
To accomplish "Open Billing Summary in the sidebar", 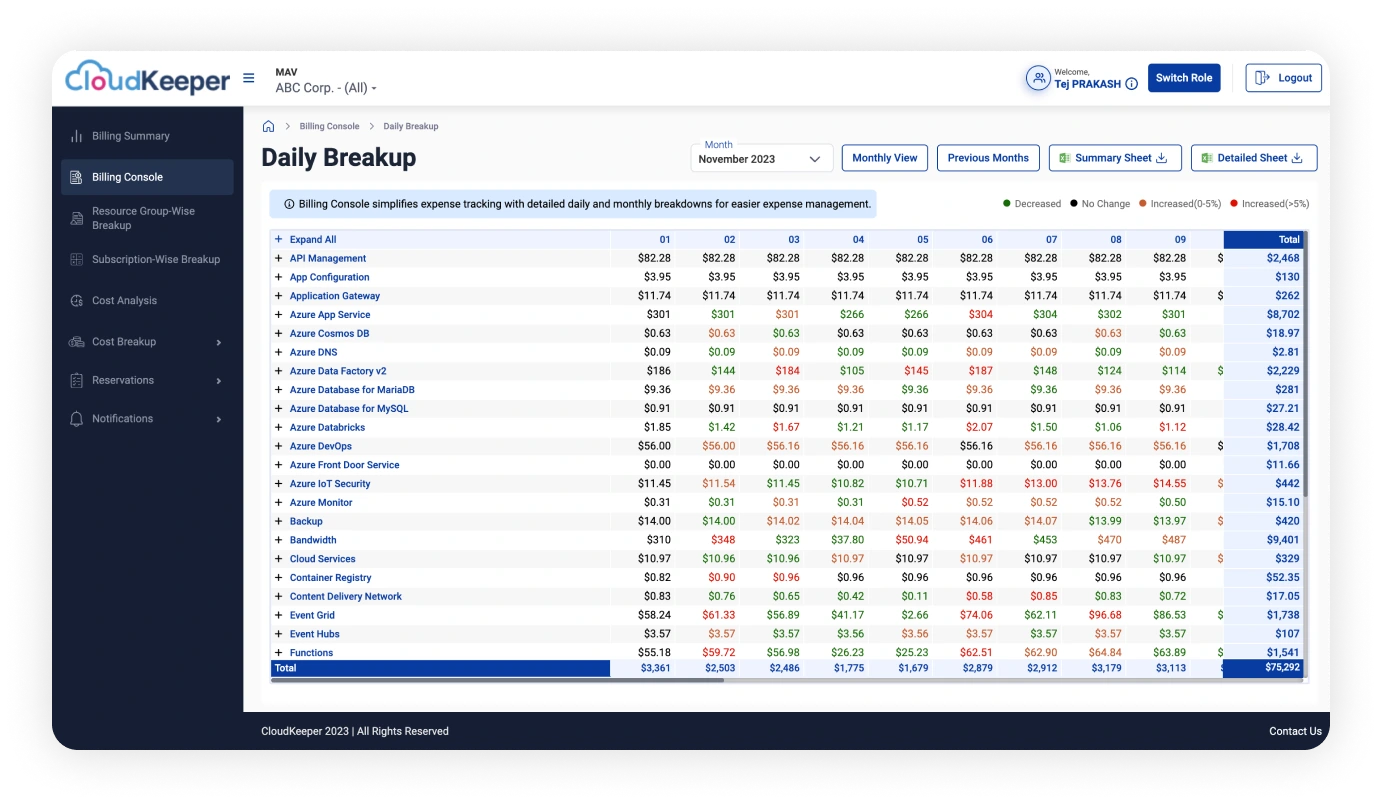I will (x=147, y=136).
